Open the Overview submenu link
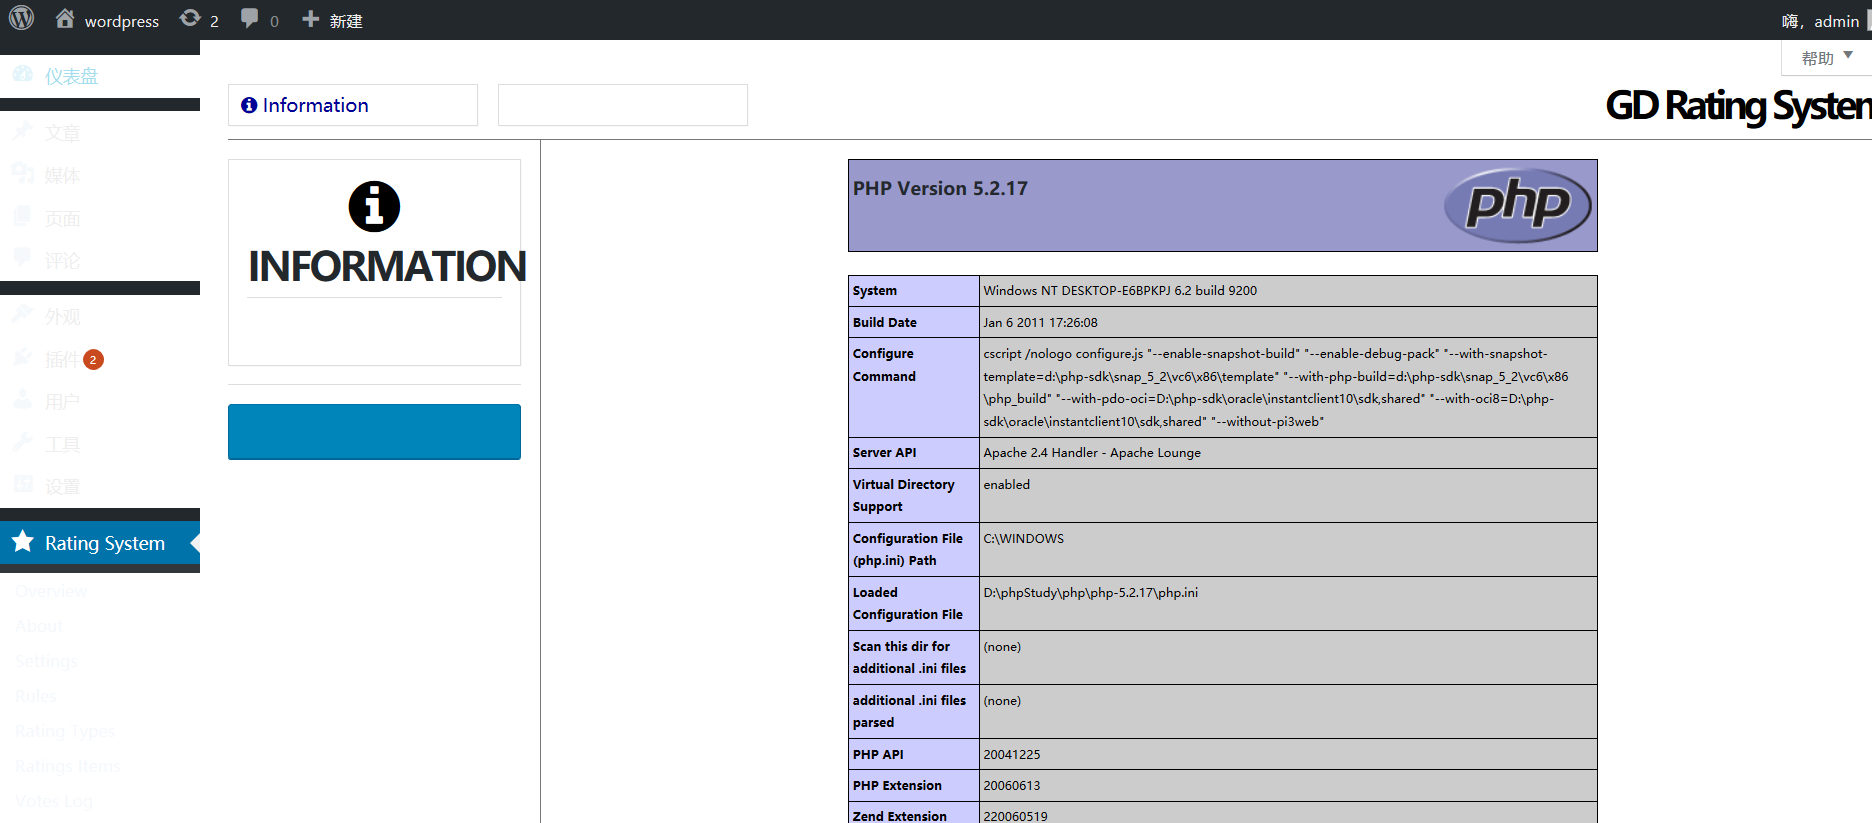The height and width of the screenshot is (823, 1872). 51,591
